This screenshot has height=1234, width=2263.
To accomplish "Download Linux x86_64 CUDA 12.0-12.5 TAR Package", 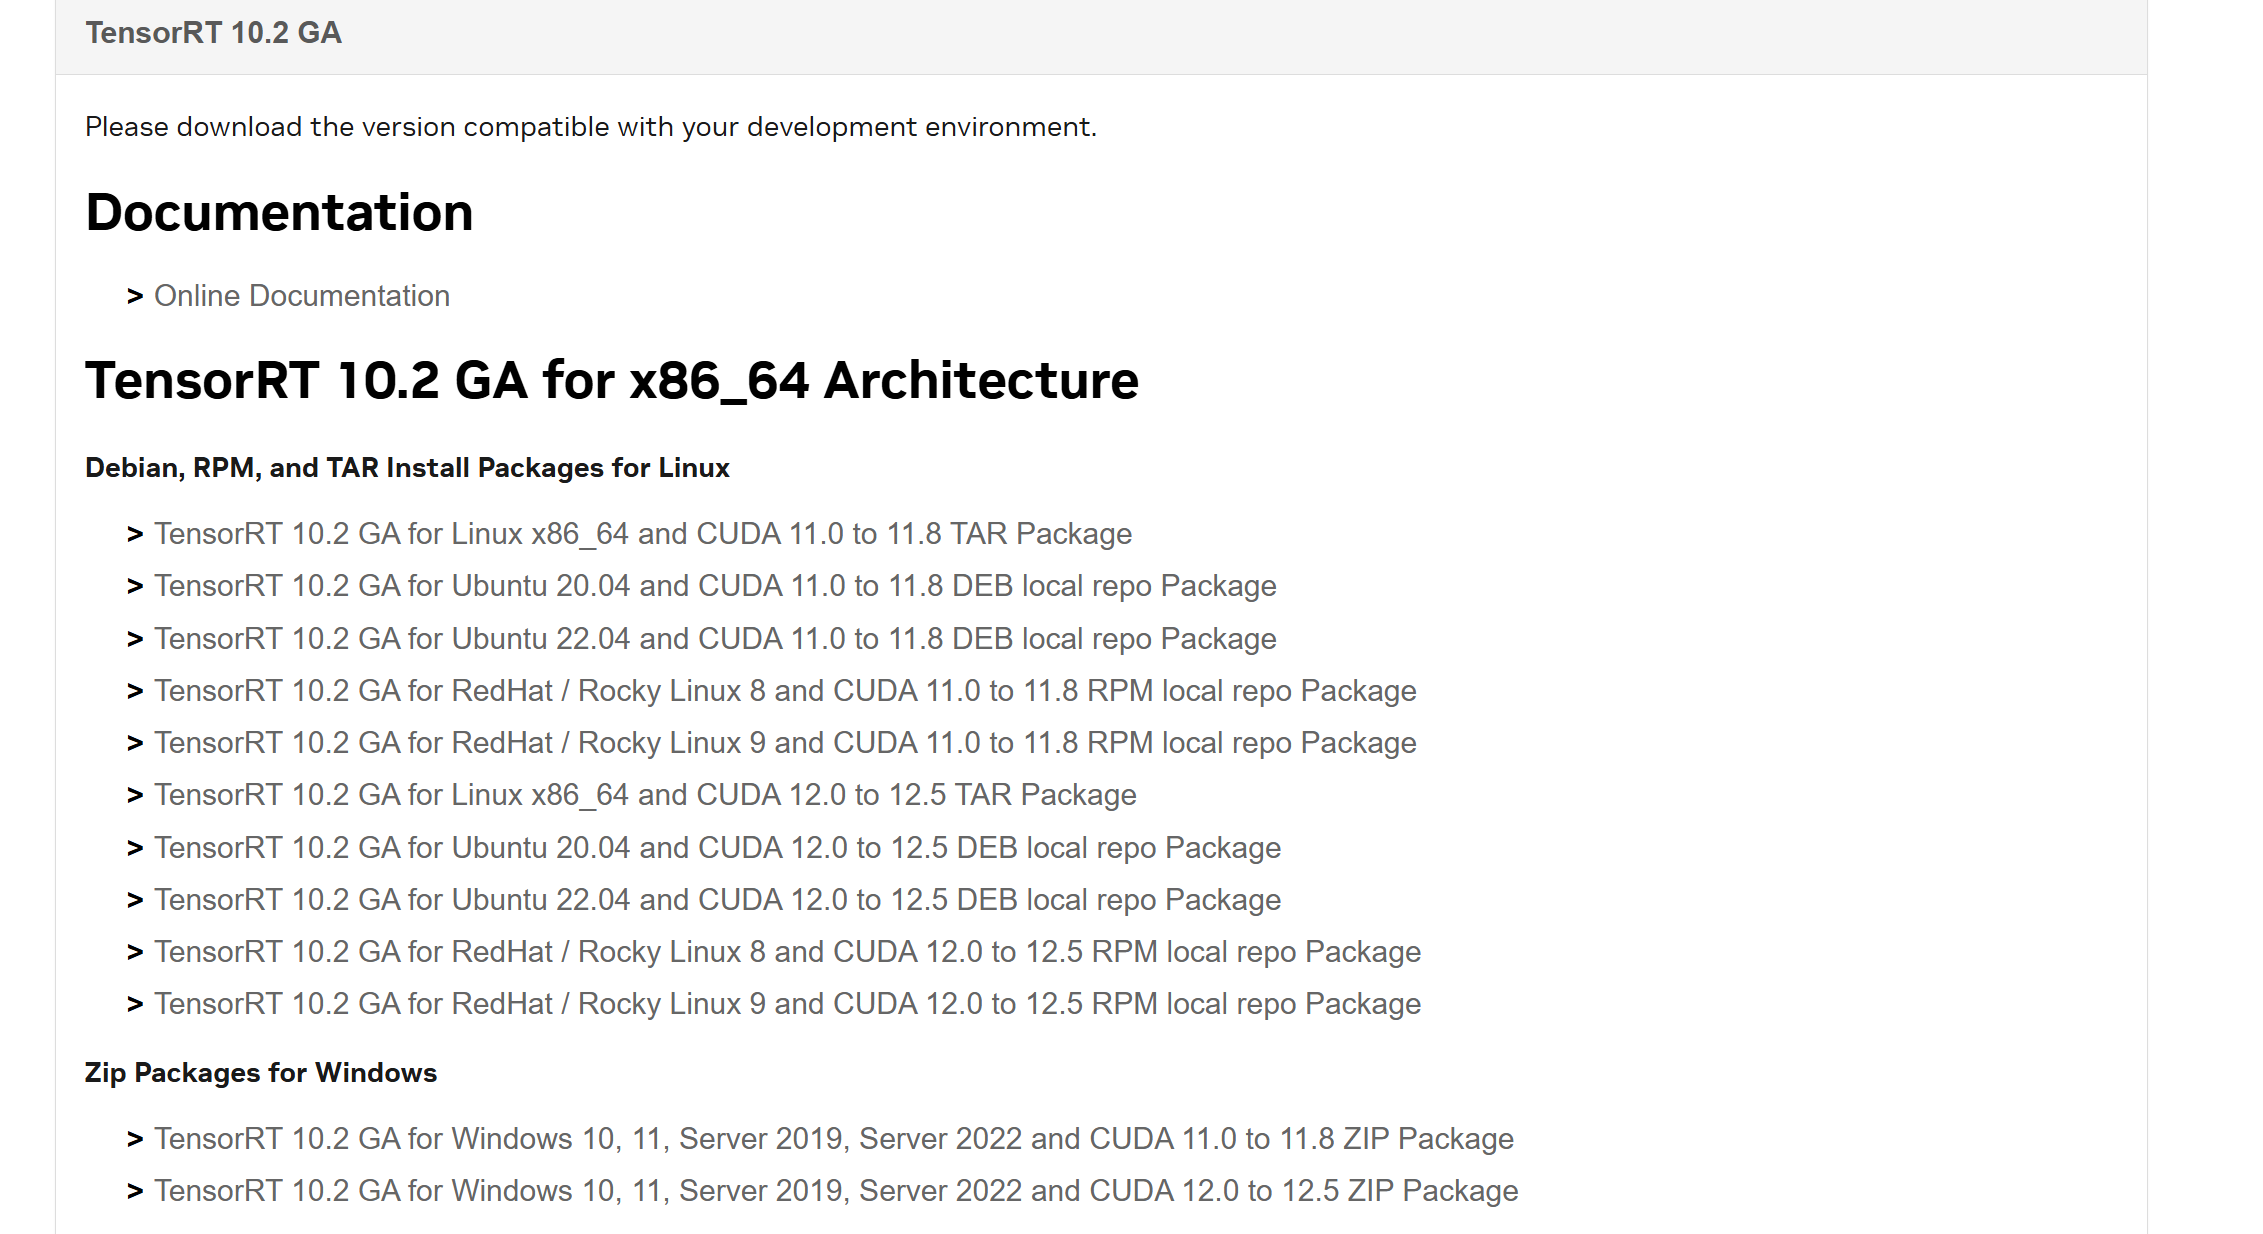I will point(644,795).
